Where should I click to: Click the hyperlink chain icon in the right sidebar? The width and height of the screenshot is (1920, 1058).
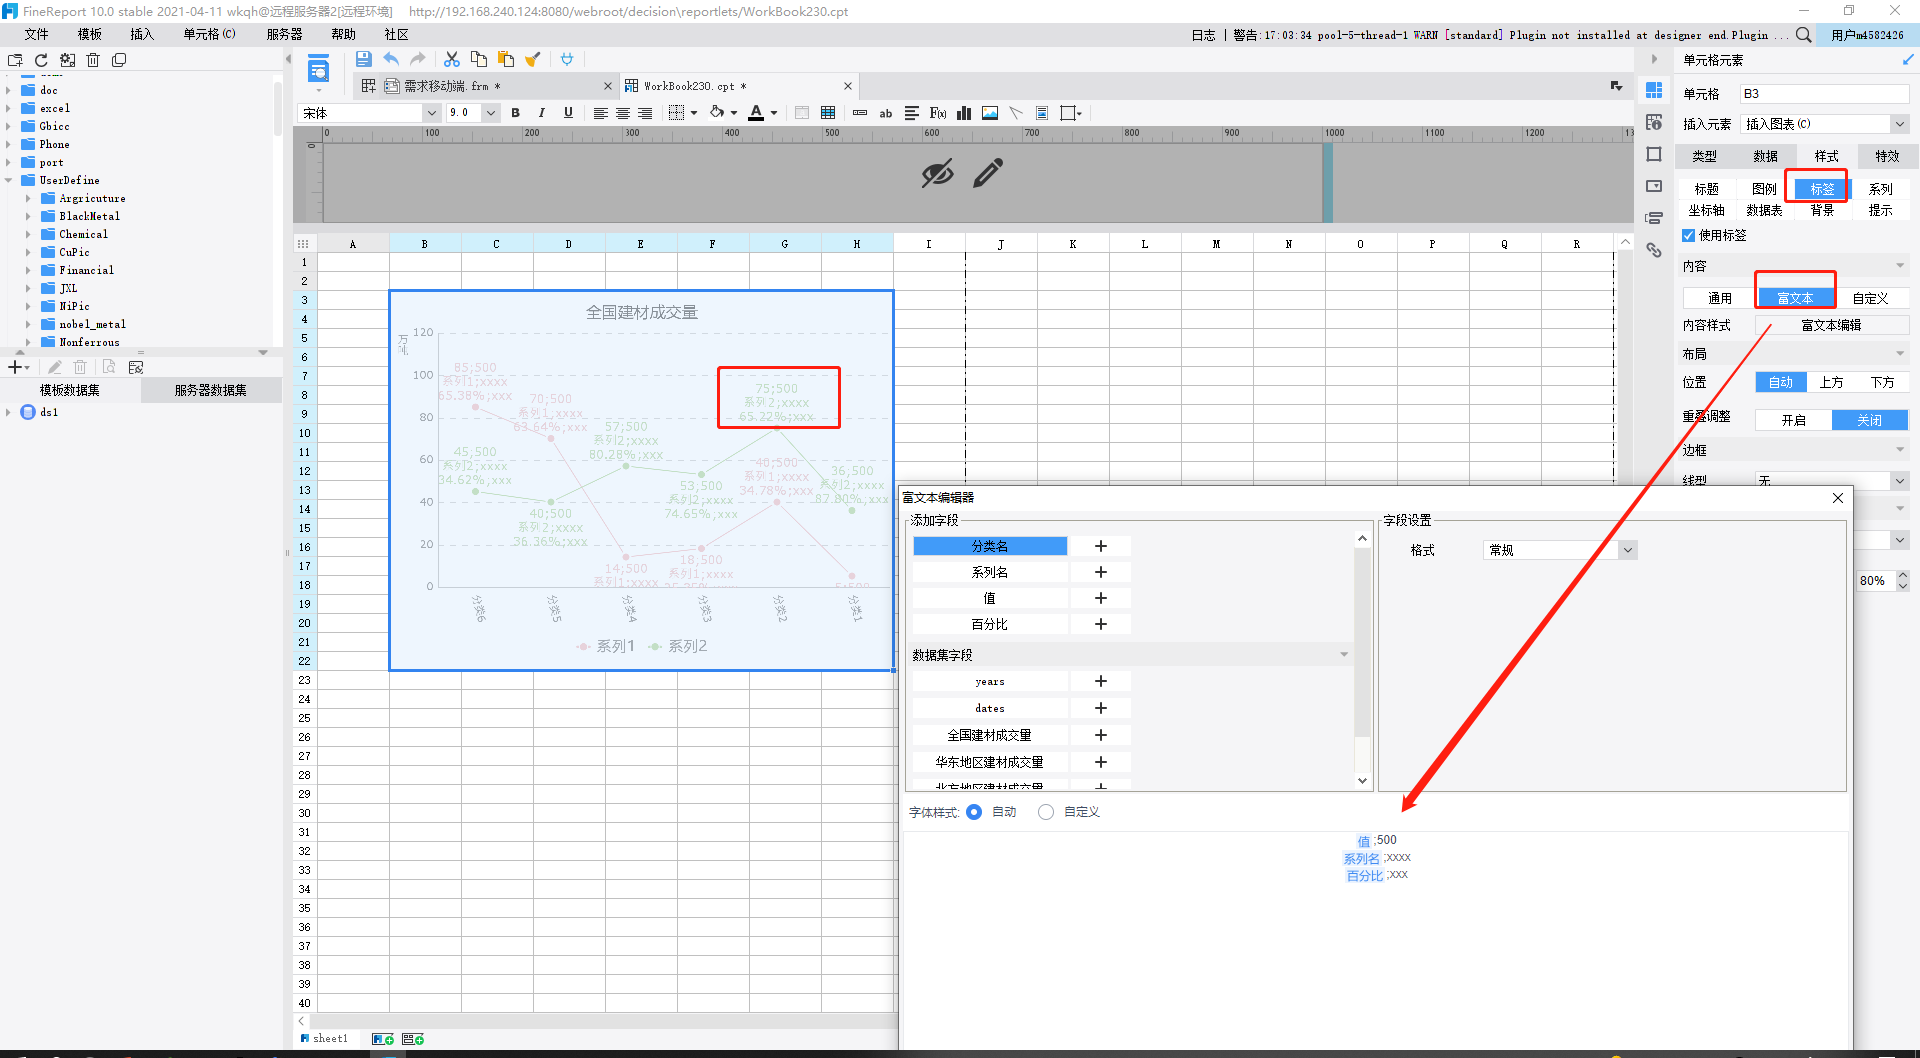click(1654, 250)
